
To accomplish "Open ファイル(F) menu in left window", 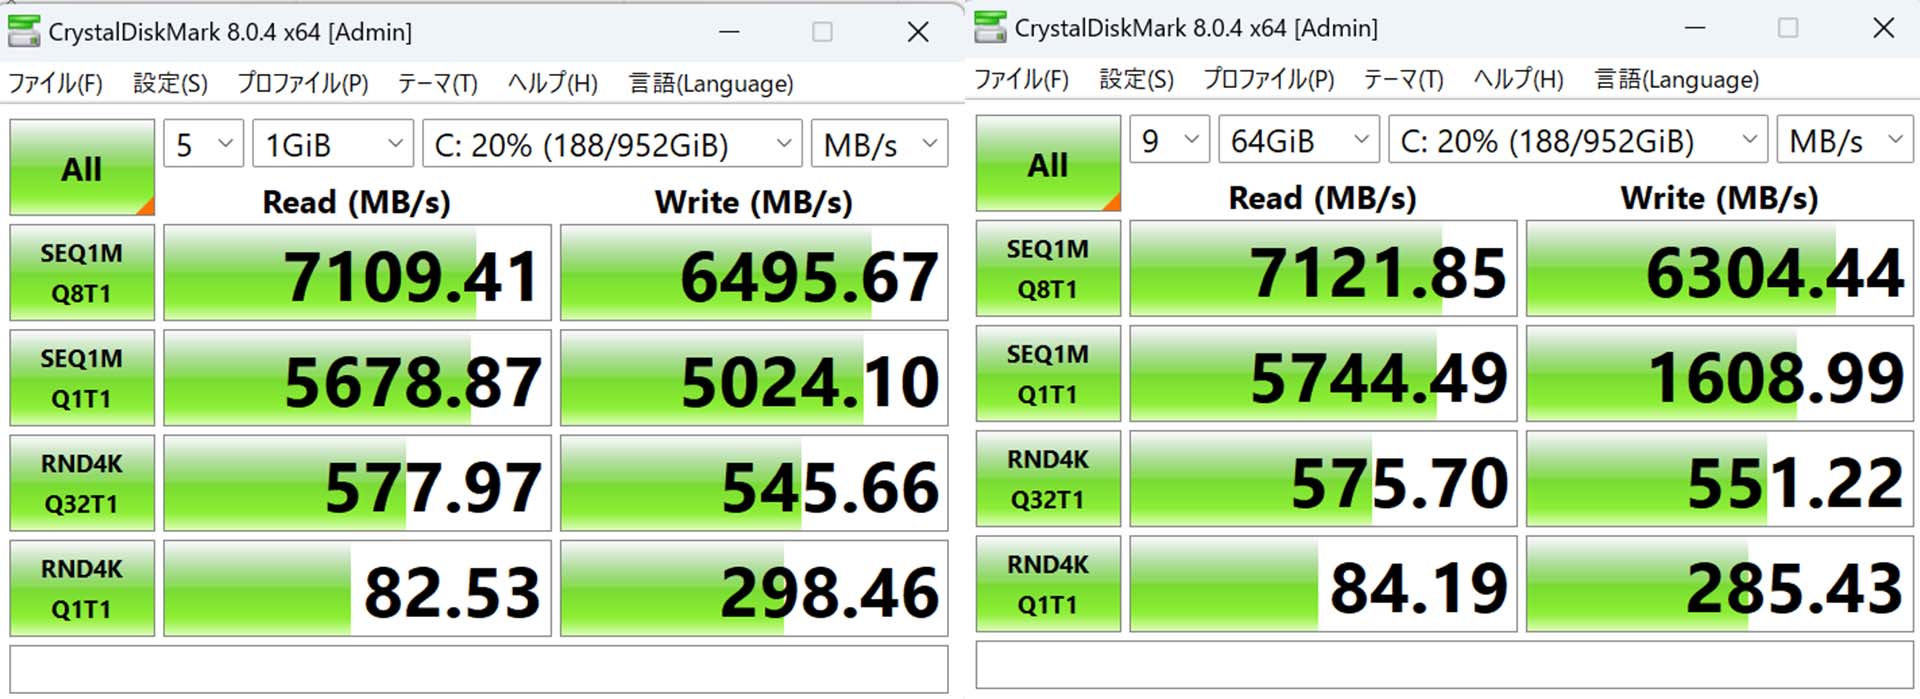I will pos(56,83).
